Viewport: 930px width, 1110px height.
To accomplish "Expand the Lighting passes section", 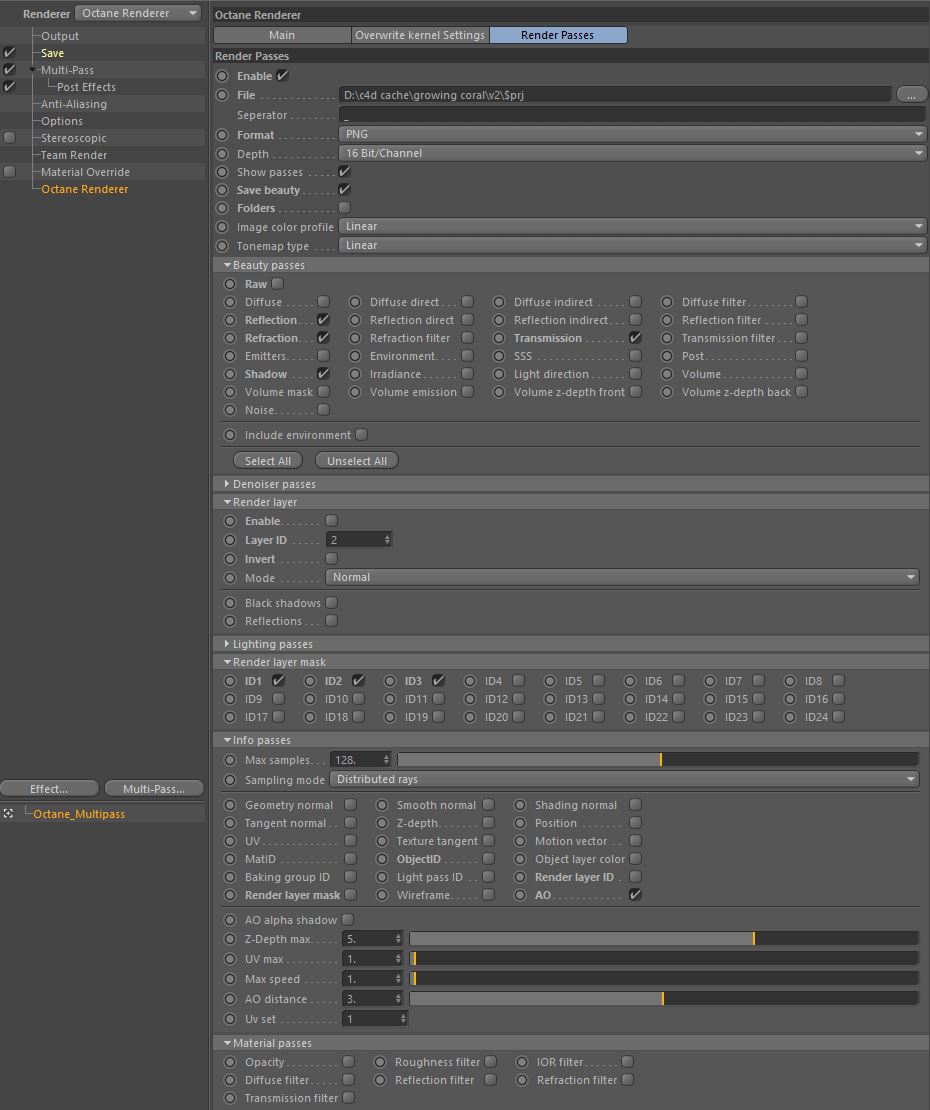I will (x=226, y=643).
